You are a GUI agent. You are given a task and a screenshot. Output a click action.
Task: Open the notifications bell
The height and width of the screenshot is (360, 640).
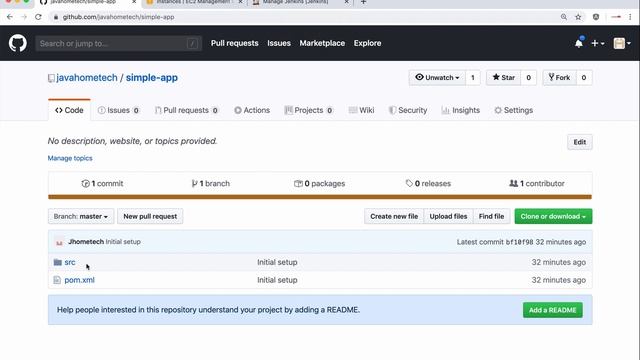click(579, 43)
